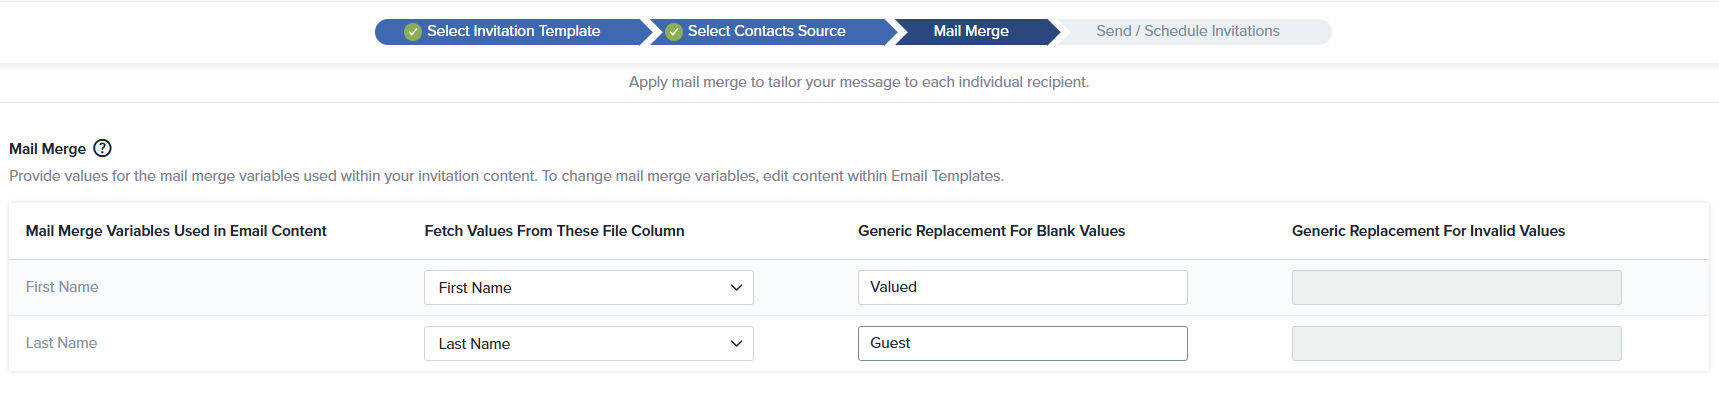Focus the blank replacement field containing "Valued"
The width and height of the screenshot is (1719, 409).
tap(1022, 288)
